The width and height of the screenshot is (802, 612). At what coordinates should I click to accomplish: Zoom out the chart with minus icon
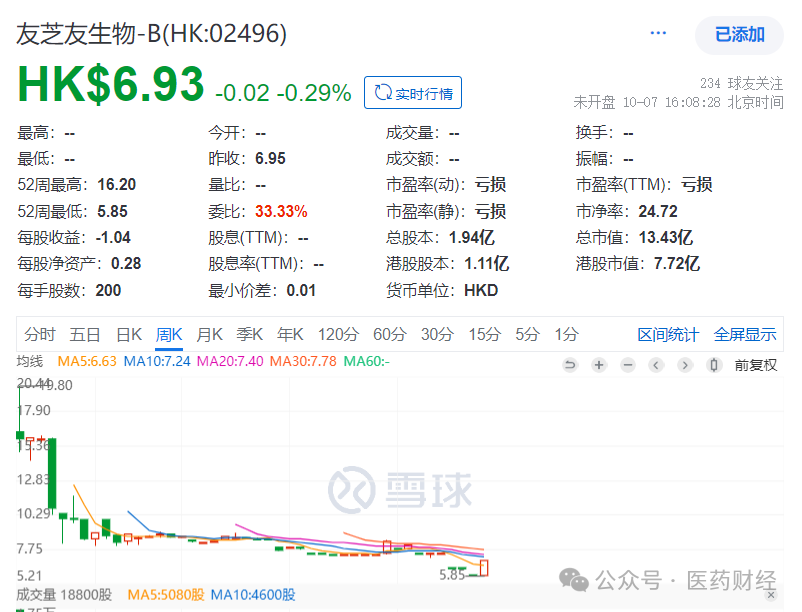click(x=628, y=365)
